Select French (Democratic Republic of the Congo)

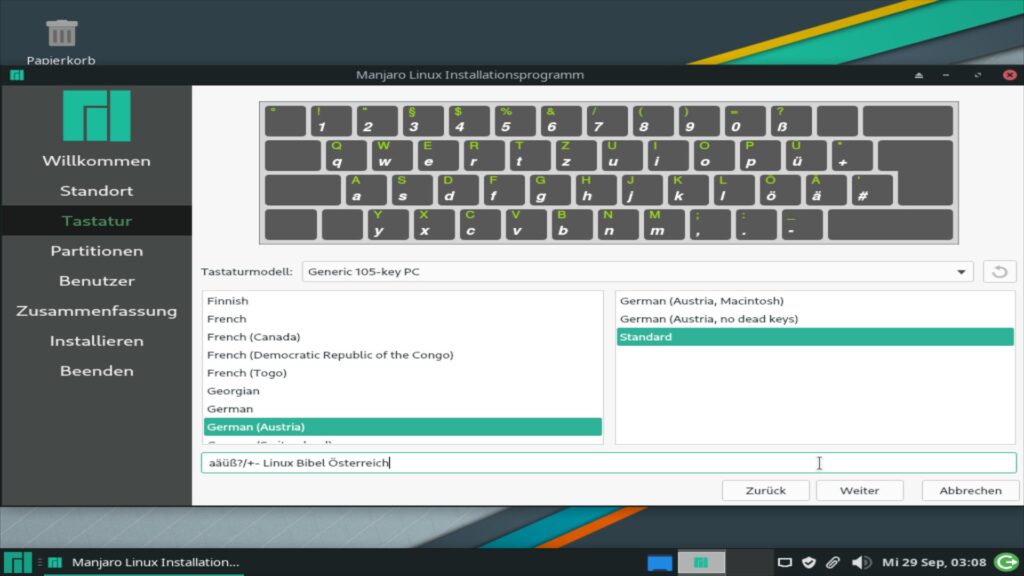[402, 355]
